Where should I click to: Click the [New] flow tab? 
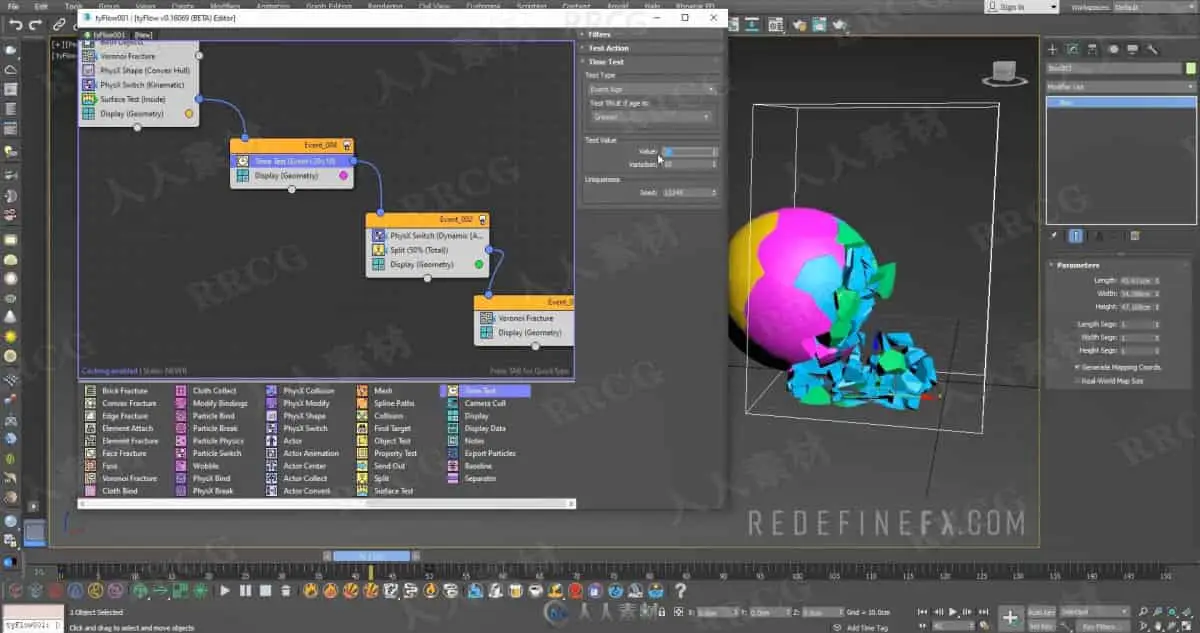tap(143, 34)
